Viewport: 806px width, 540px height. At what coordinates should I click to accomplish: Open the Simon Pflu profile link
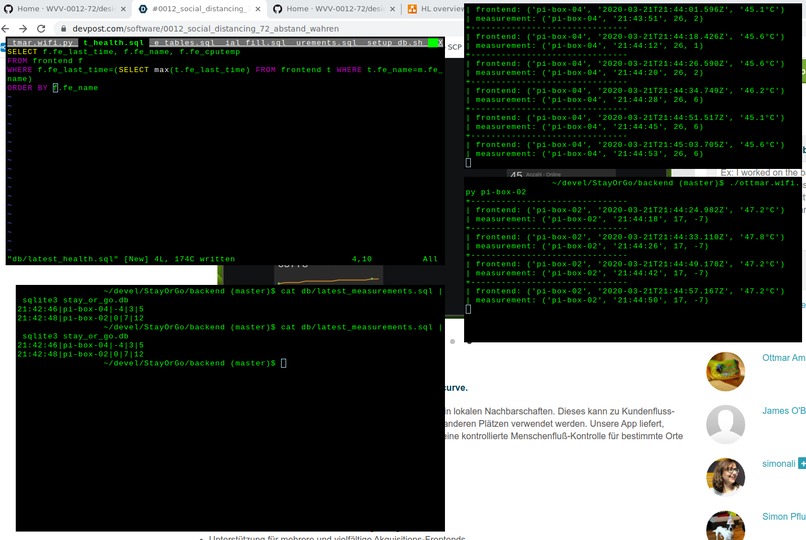(x=783, y=516)
